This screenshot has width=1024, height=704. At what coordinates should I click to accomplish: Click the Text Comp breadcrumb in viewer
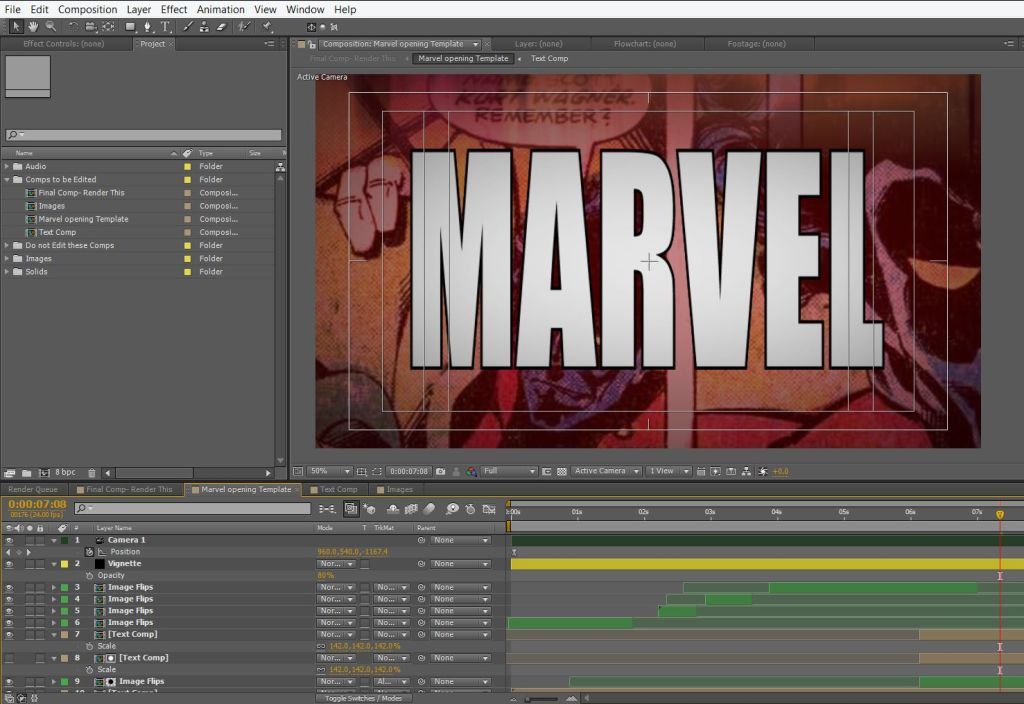pos(549,59)
